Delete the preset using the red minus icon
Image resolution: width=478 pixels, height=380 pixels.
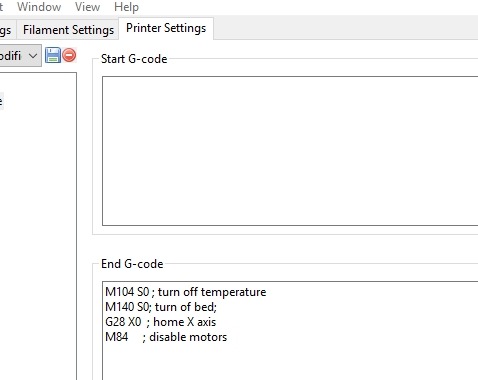[x=69, y=55]
